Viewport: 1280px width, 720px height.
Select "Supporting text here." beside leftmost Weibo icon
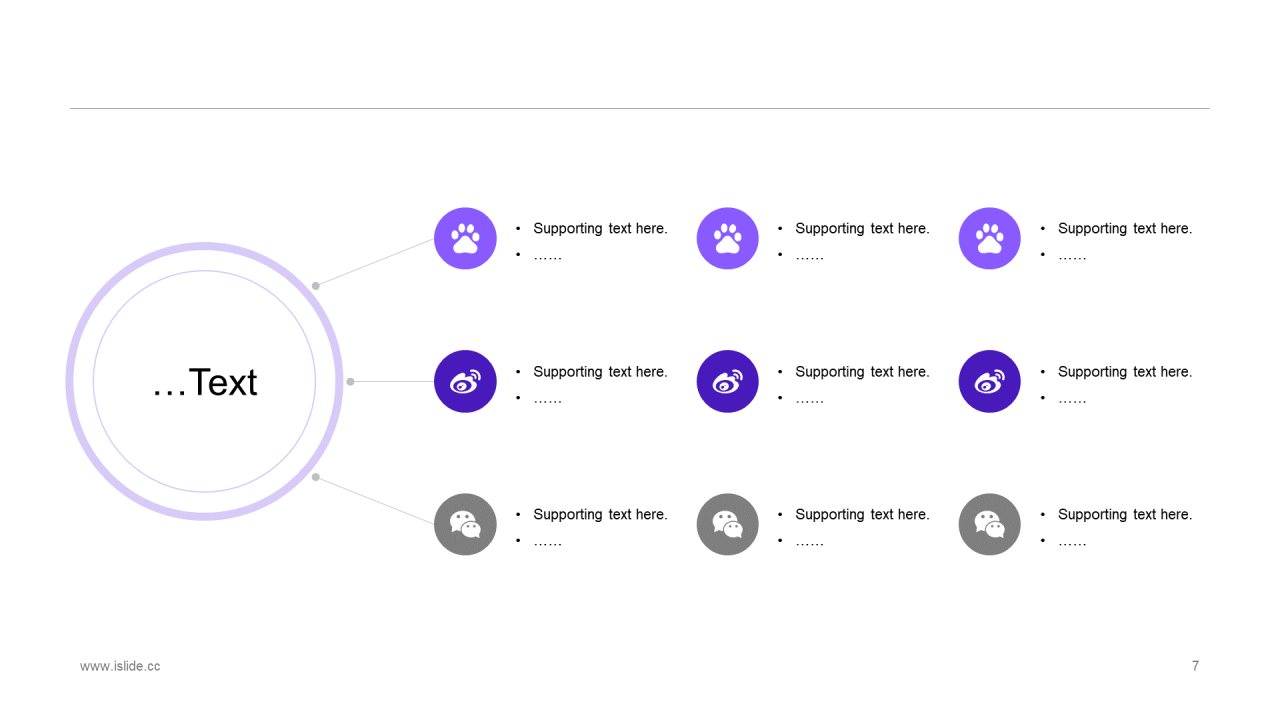[600, 372]
